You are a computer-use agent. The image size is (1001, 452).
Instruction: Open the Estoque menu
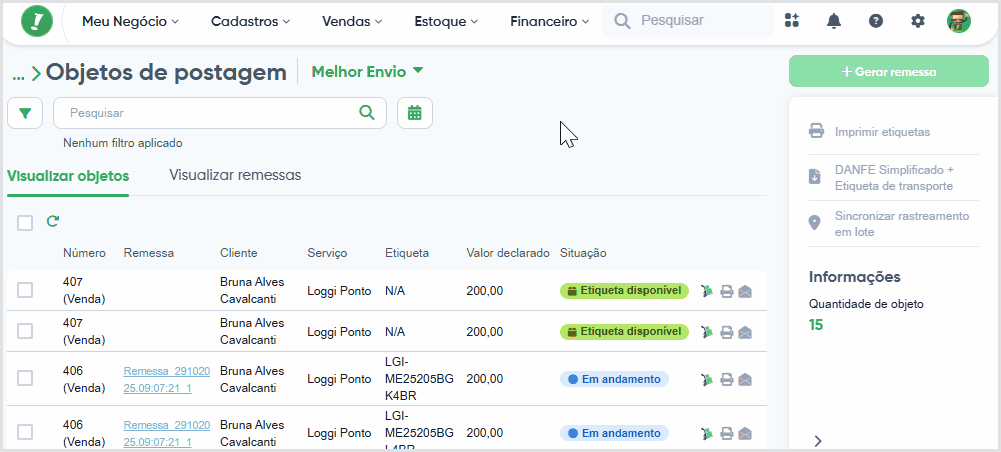446,21
